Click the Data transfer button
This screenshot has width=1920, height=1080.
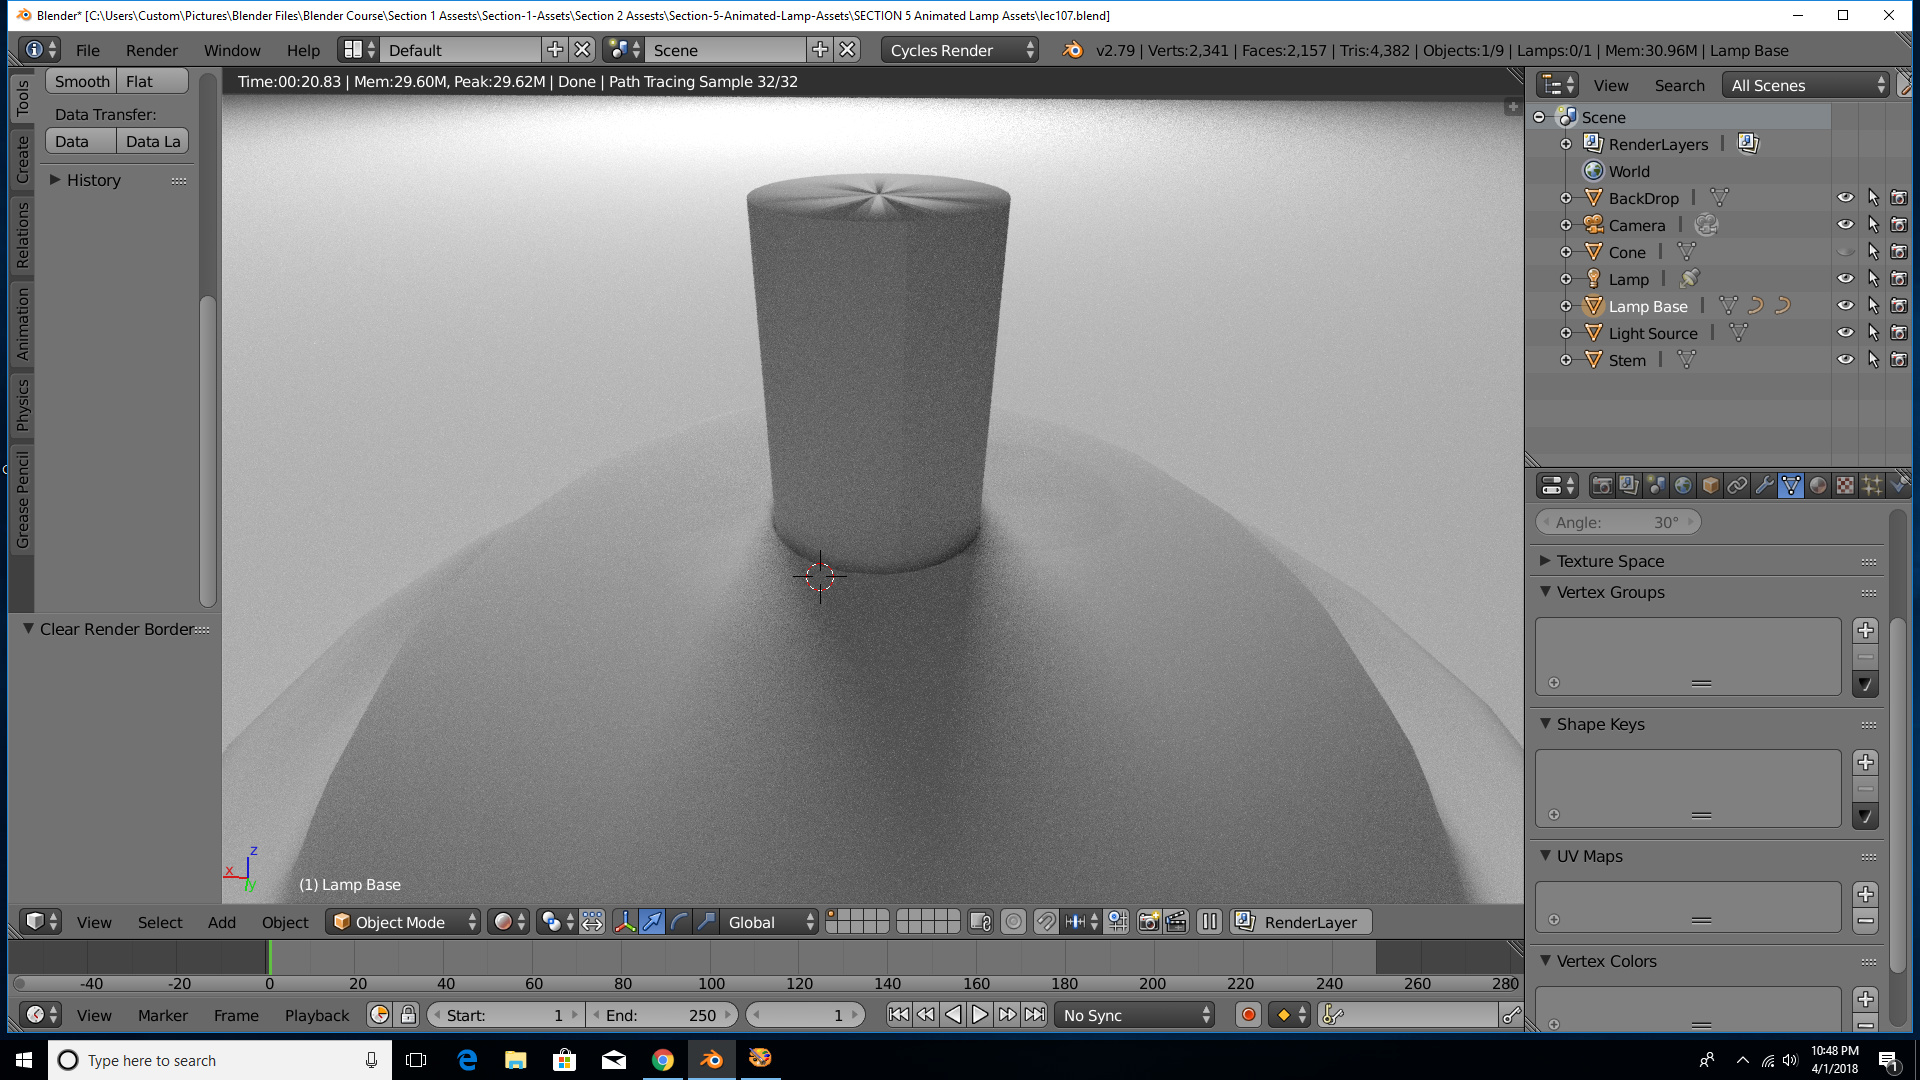[81, 141]
